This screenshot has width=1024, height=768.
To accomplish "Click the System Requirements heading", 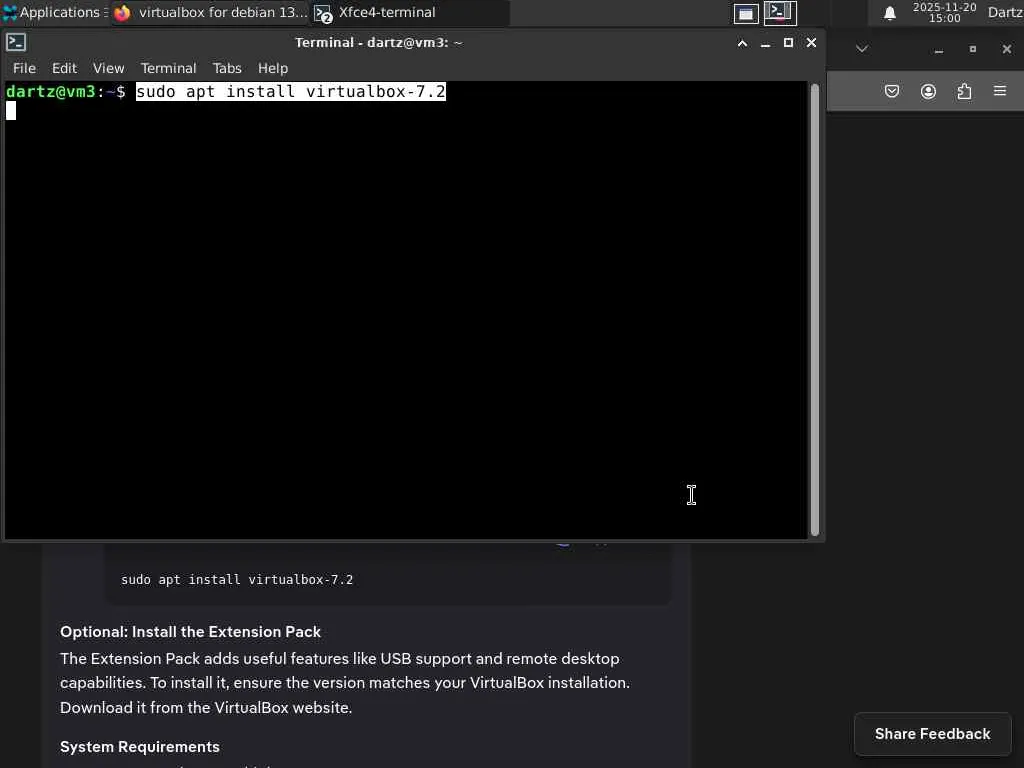I will click(140, 747).
